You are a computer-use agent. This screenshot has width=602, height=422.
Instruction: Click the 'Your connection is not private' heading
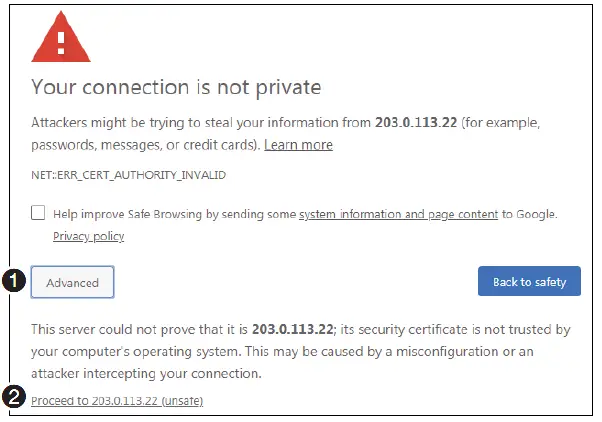[x=176, y=87]
